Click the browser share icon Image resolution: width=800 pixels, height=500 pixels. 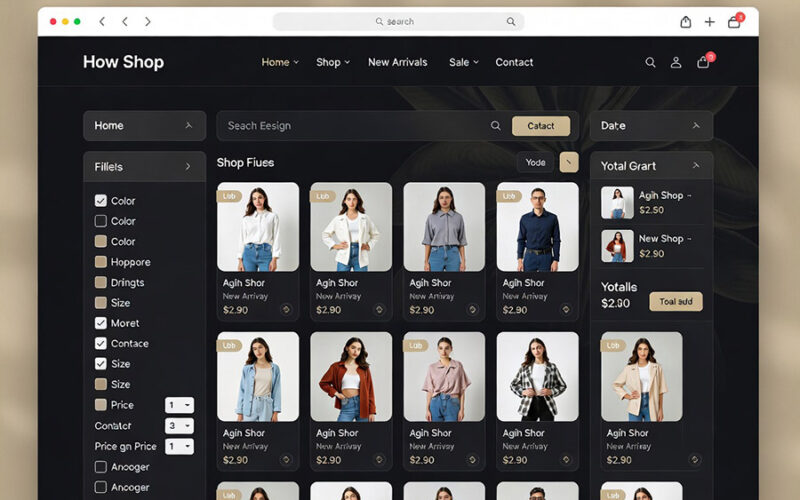(686, 22)
